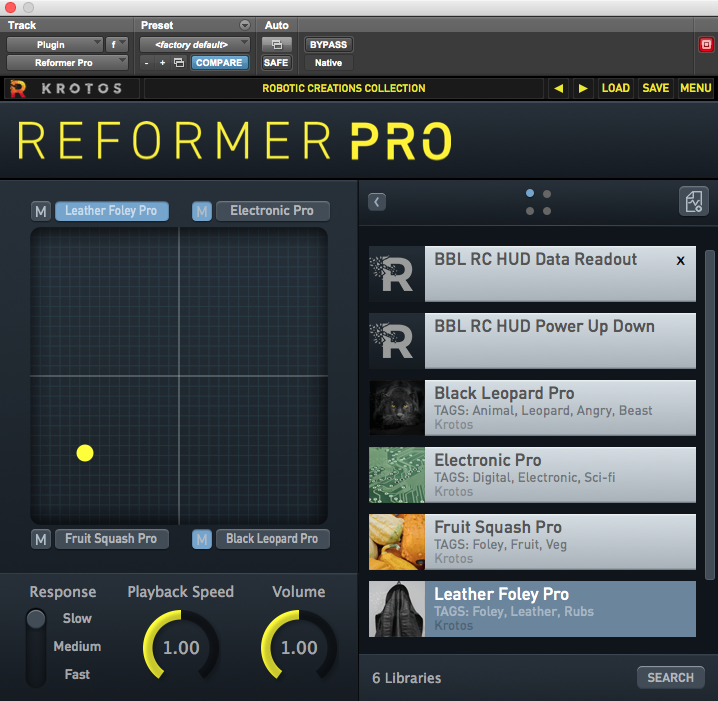718x701 pixels.
Task: Click BBL RC HUD Power Up Down logo thumbnail
Action: (397, 341)
